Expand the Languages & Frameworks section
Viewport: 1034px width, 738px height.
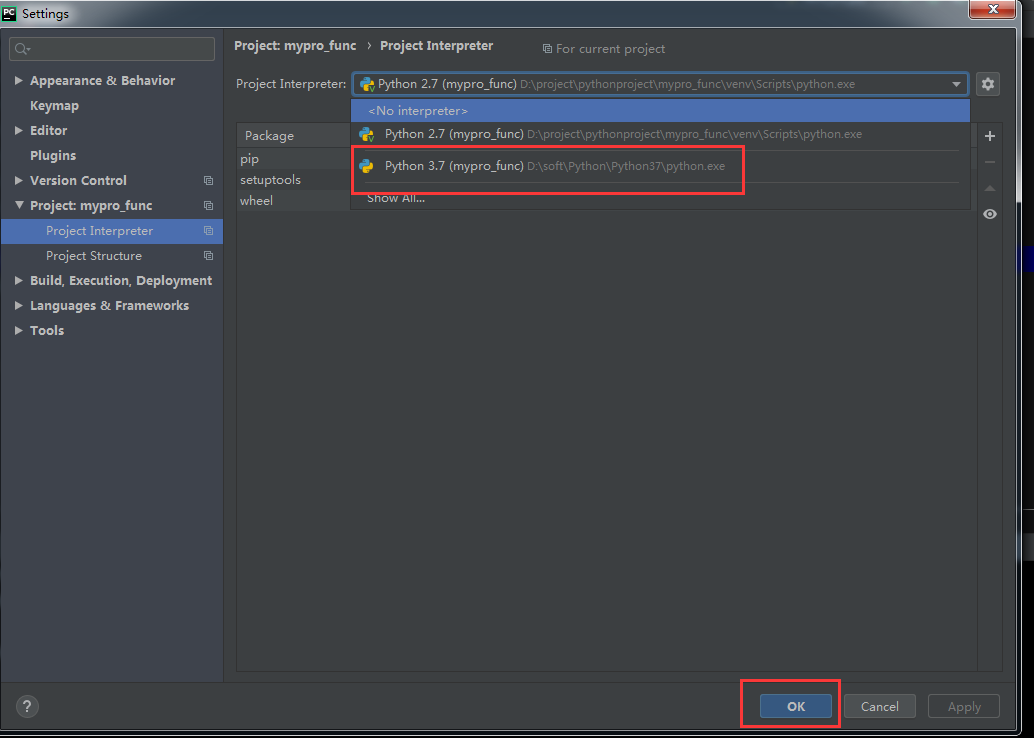(18, 306)
